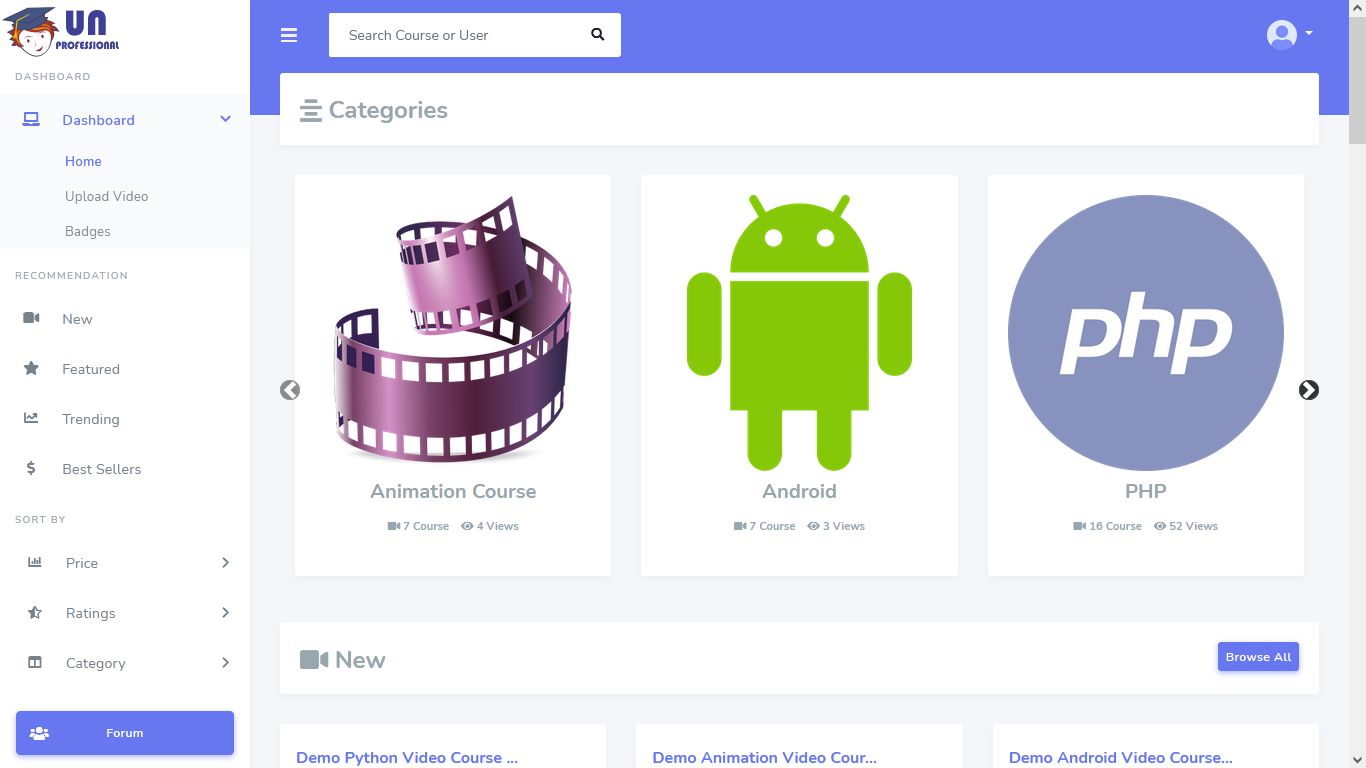Viewport: 1366px width, 768px height.
Task: Click the search magnifier icon
Action: click(x=598, y=34)
